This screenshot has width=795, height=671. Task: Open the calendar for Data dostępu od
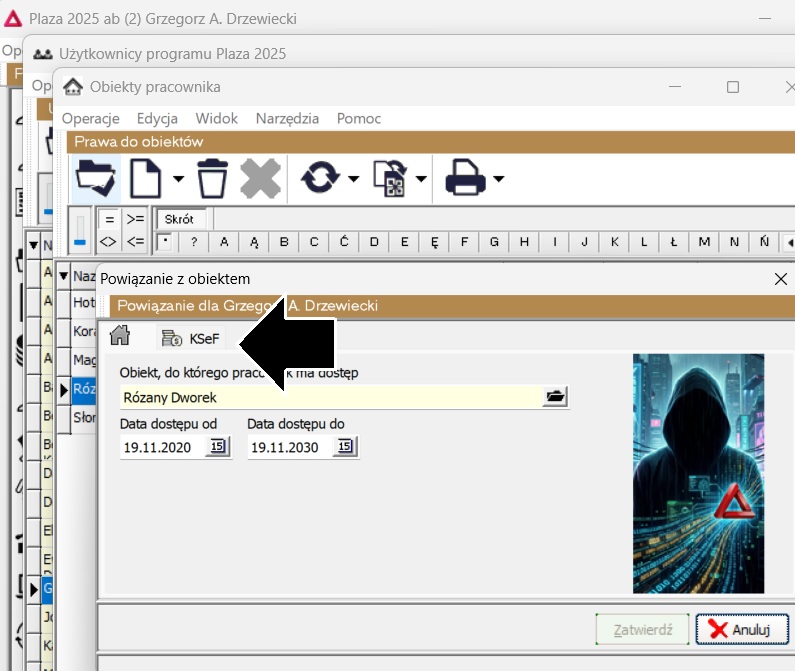click(218, 446)
